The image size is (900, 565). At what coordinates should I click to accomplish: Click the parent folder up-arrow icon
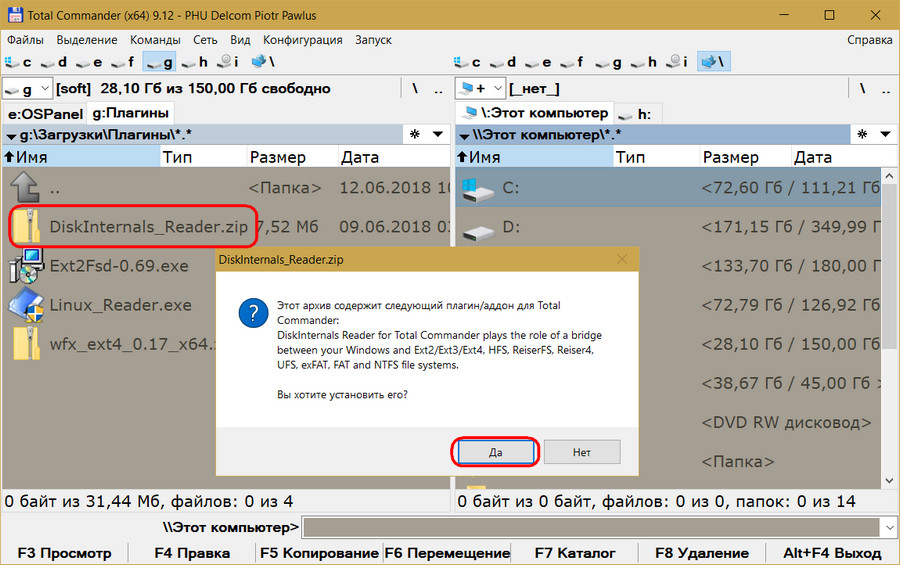(x=26, y=187)
